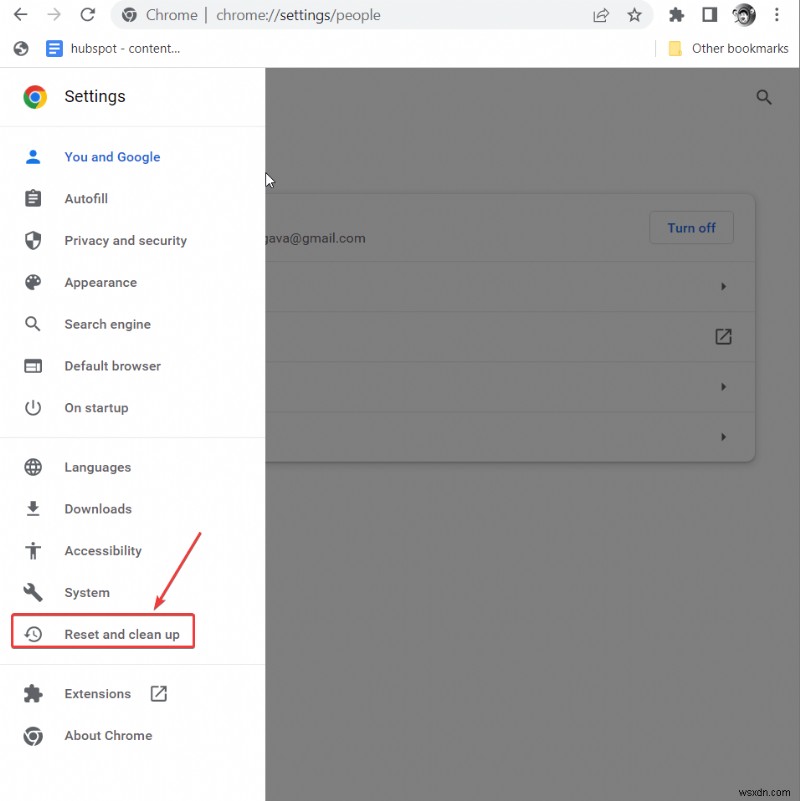Screen dimensions: 800x801
Task: Click the Turn off button
Action: pos(691,227)
